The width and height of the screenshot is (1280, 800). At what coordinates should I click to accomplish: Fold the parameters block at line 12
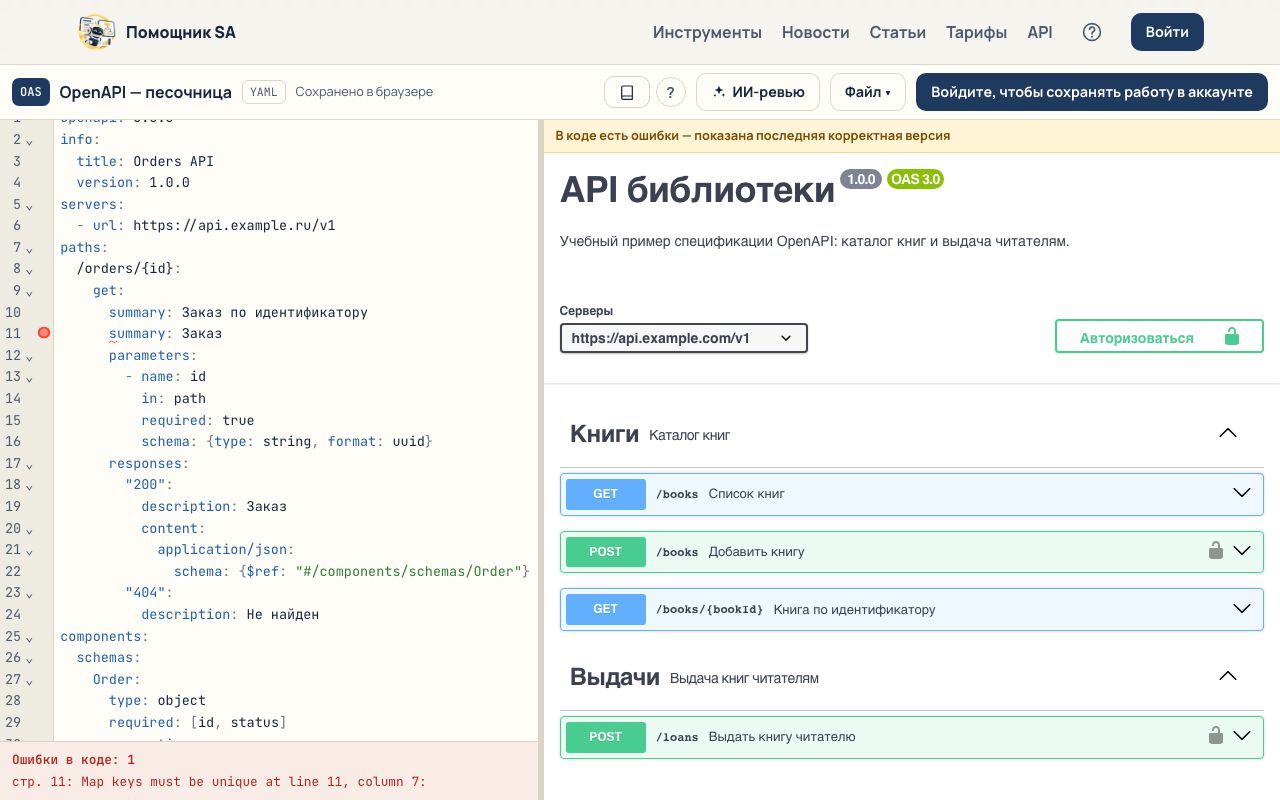coord(29,356)
